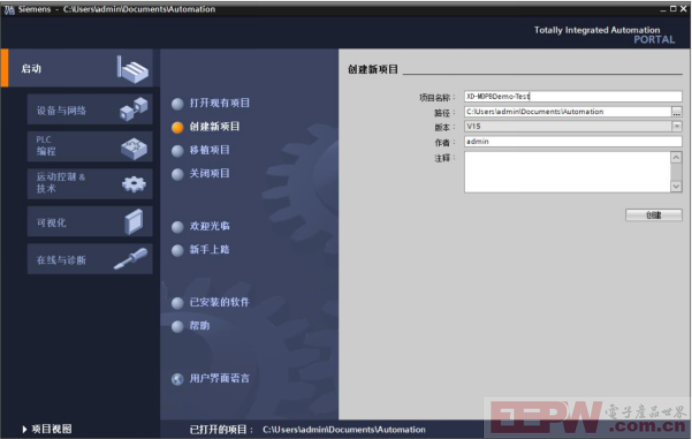Click the bullet beside 打开现有项目

pyautogui.click(x=177, y=104)
